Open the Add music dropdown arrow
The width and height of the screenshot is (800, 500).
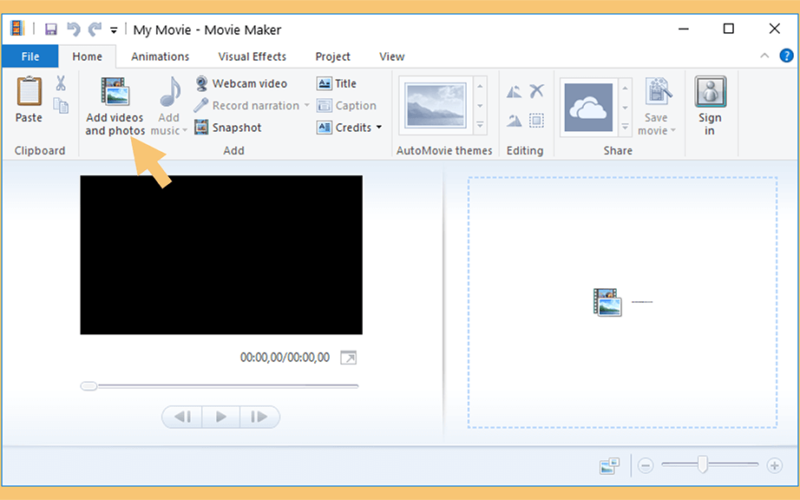185,131
